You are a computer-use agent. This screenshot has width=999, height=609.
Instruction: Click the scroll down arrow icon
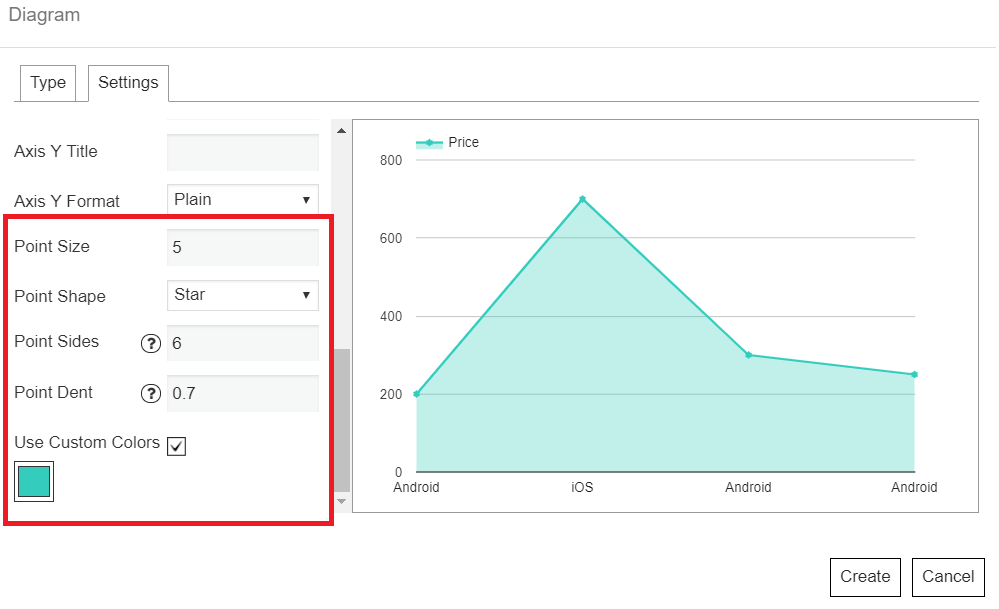(341, 501)
